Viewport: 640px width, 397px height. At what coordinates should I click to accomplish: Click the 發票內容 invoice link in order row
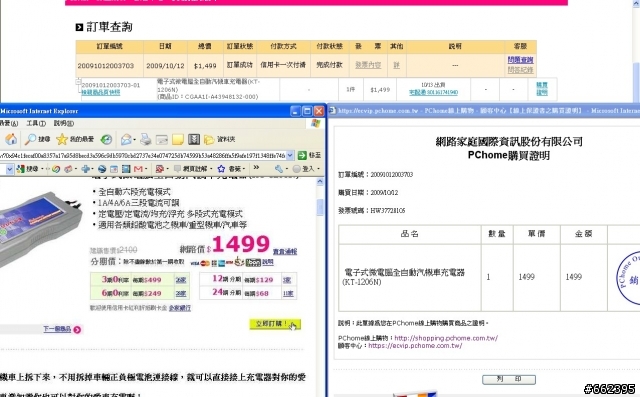pyautogui.click(x=368, y=64)
